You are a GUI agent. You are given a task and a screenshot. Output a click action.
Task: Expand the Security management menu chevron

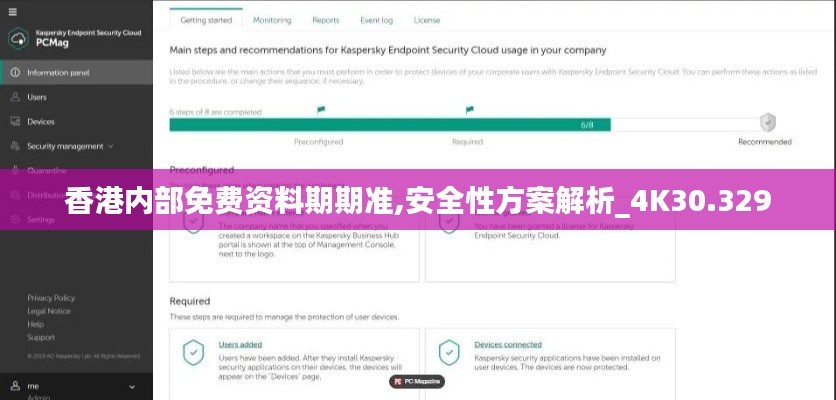(111, 146)
